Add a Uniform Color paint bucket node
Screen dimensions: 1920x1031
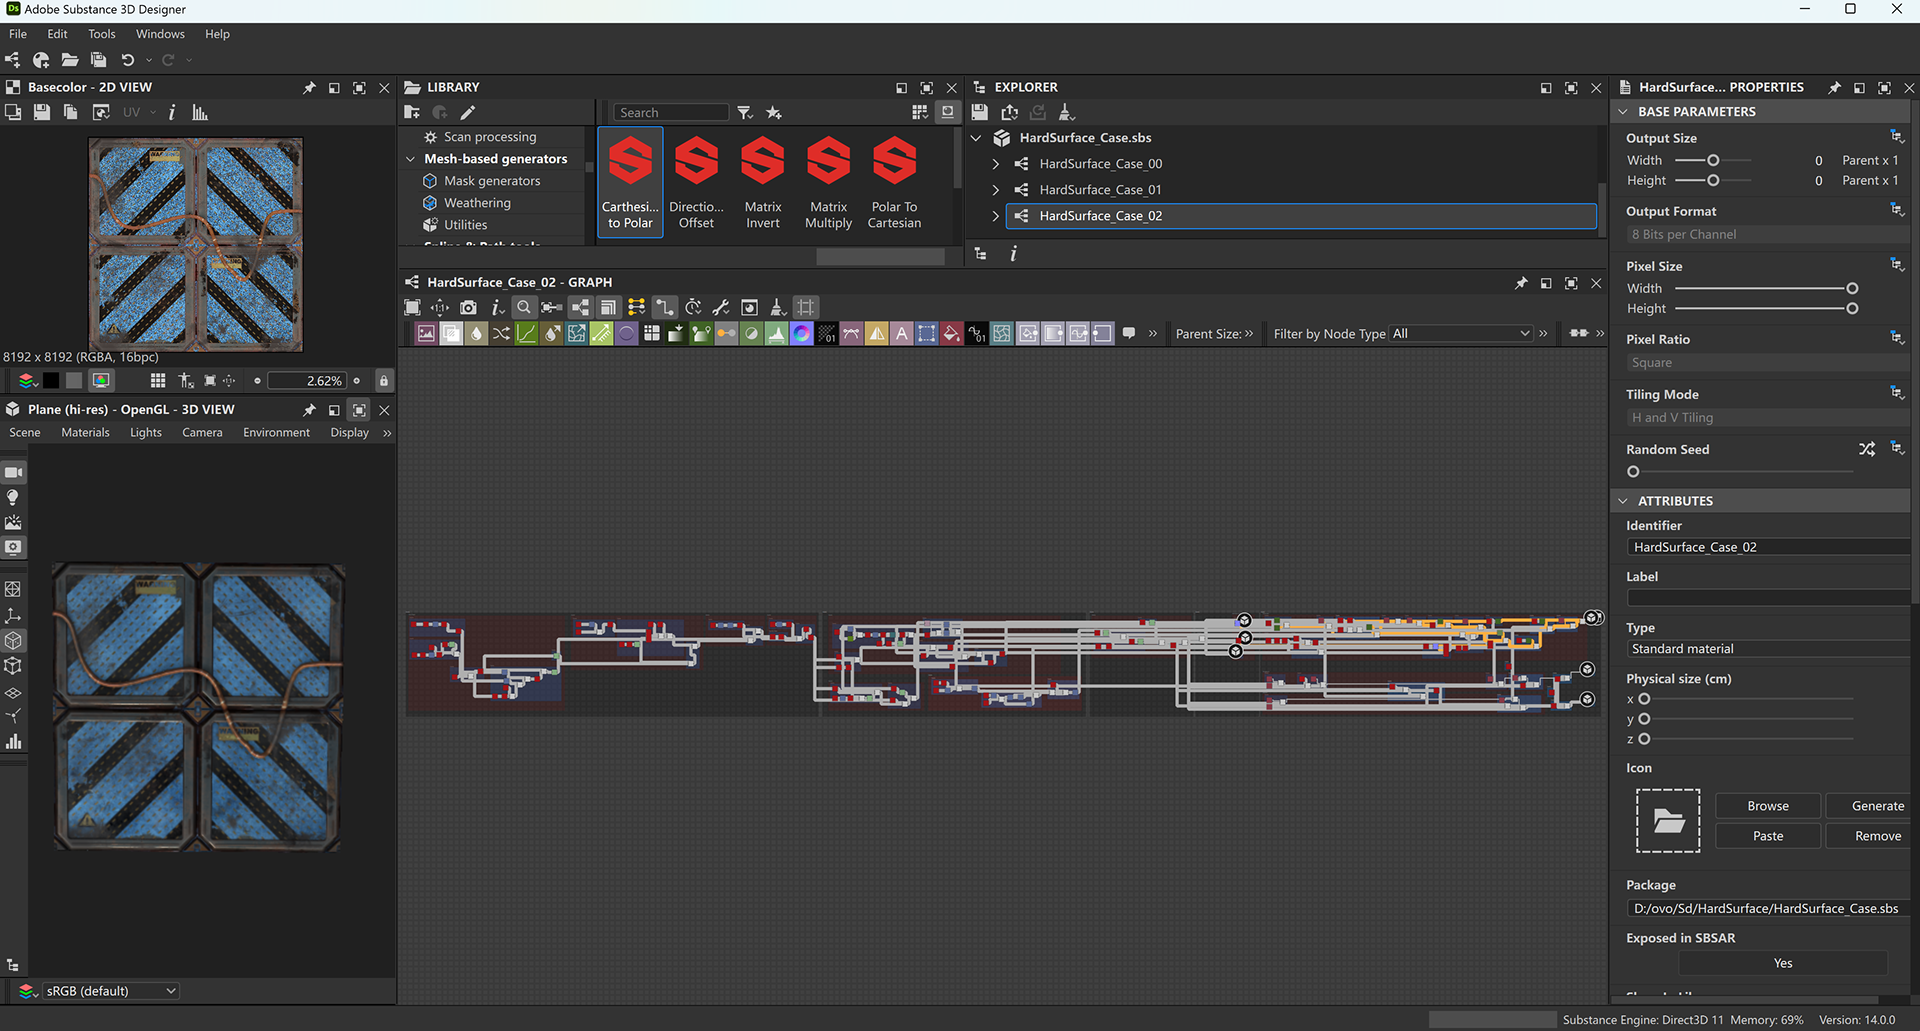[x=952, y=334]
